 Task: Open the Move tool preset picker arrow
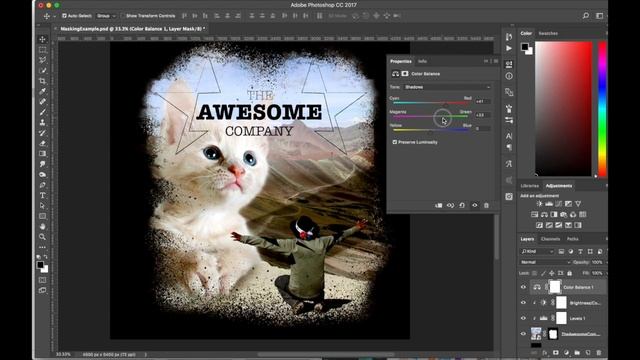[54, 16]
